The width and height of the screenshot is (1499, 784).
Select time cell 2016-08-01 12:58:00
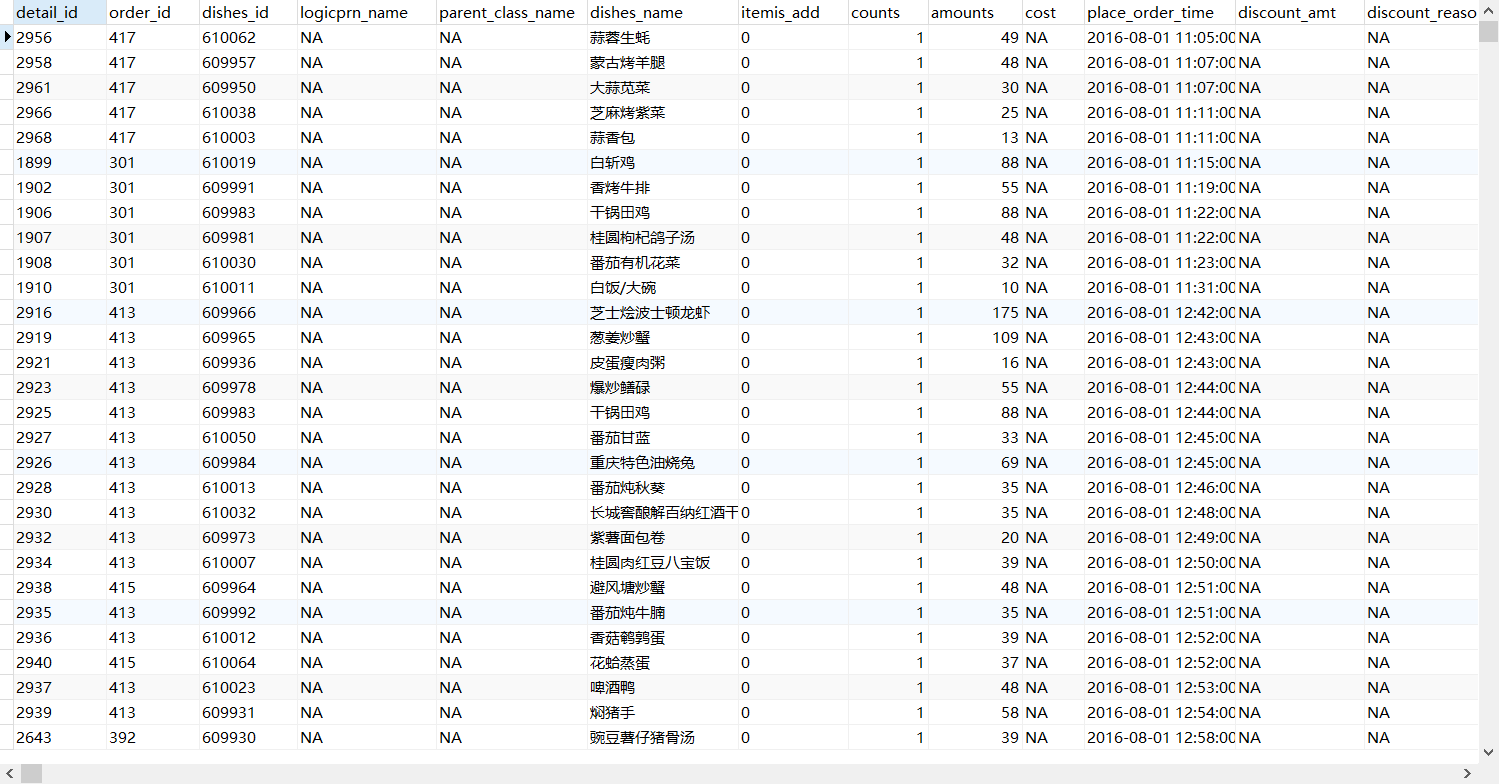1160,737
